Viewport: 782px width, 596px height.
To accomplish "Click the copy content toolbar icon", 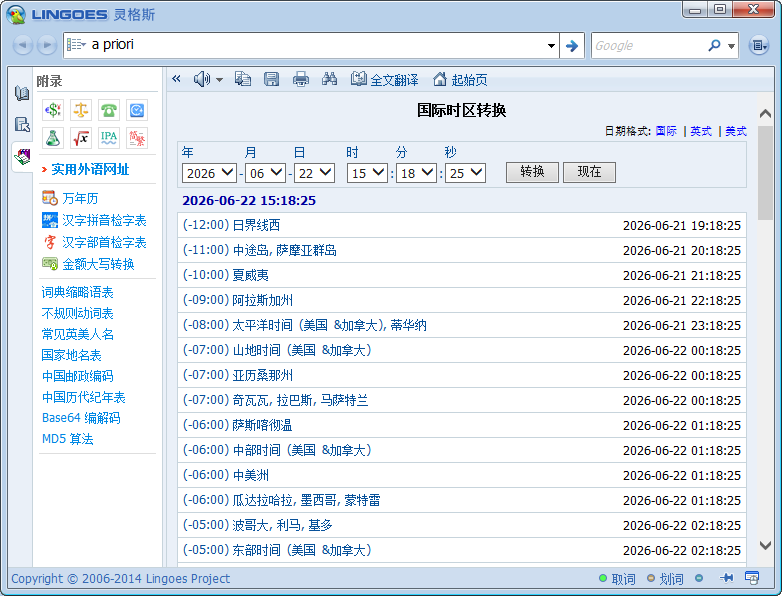I will [243, 79].
